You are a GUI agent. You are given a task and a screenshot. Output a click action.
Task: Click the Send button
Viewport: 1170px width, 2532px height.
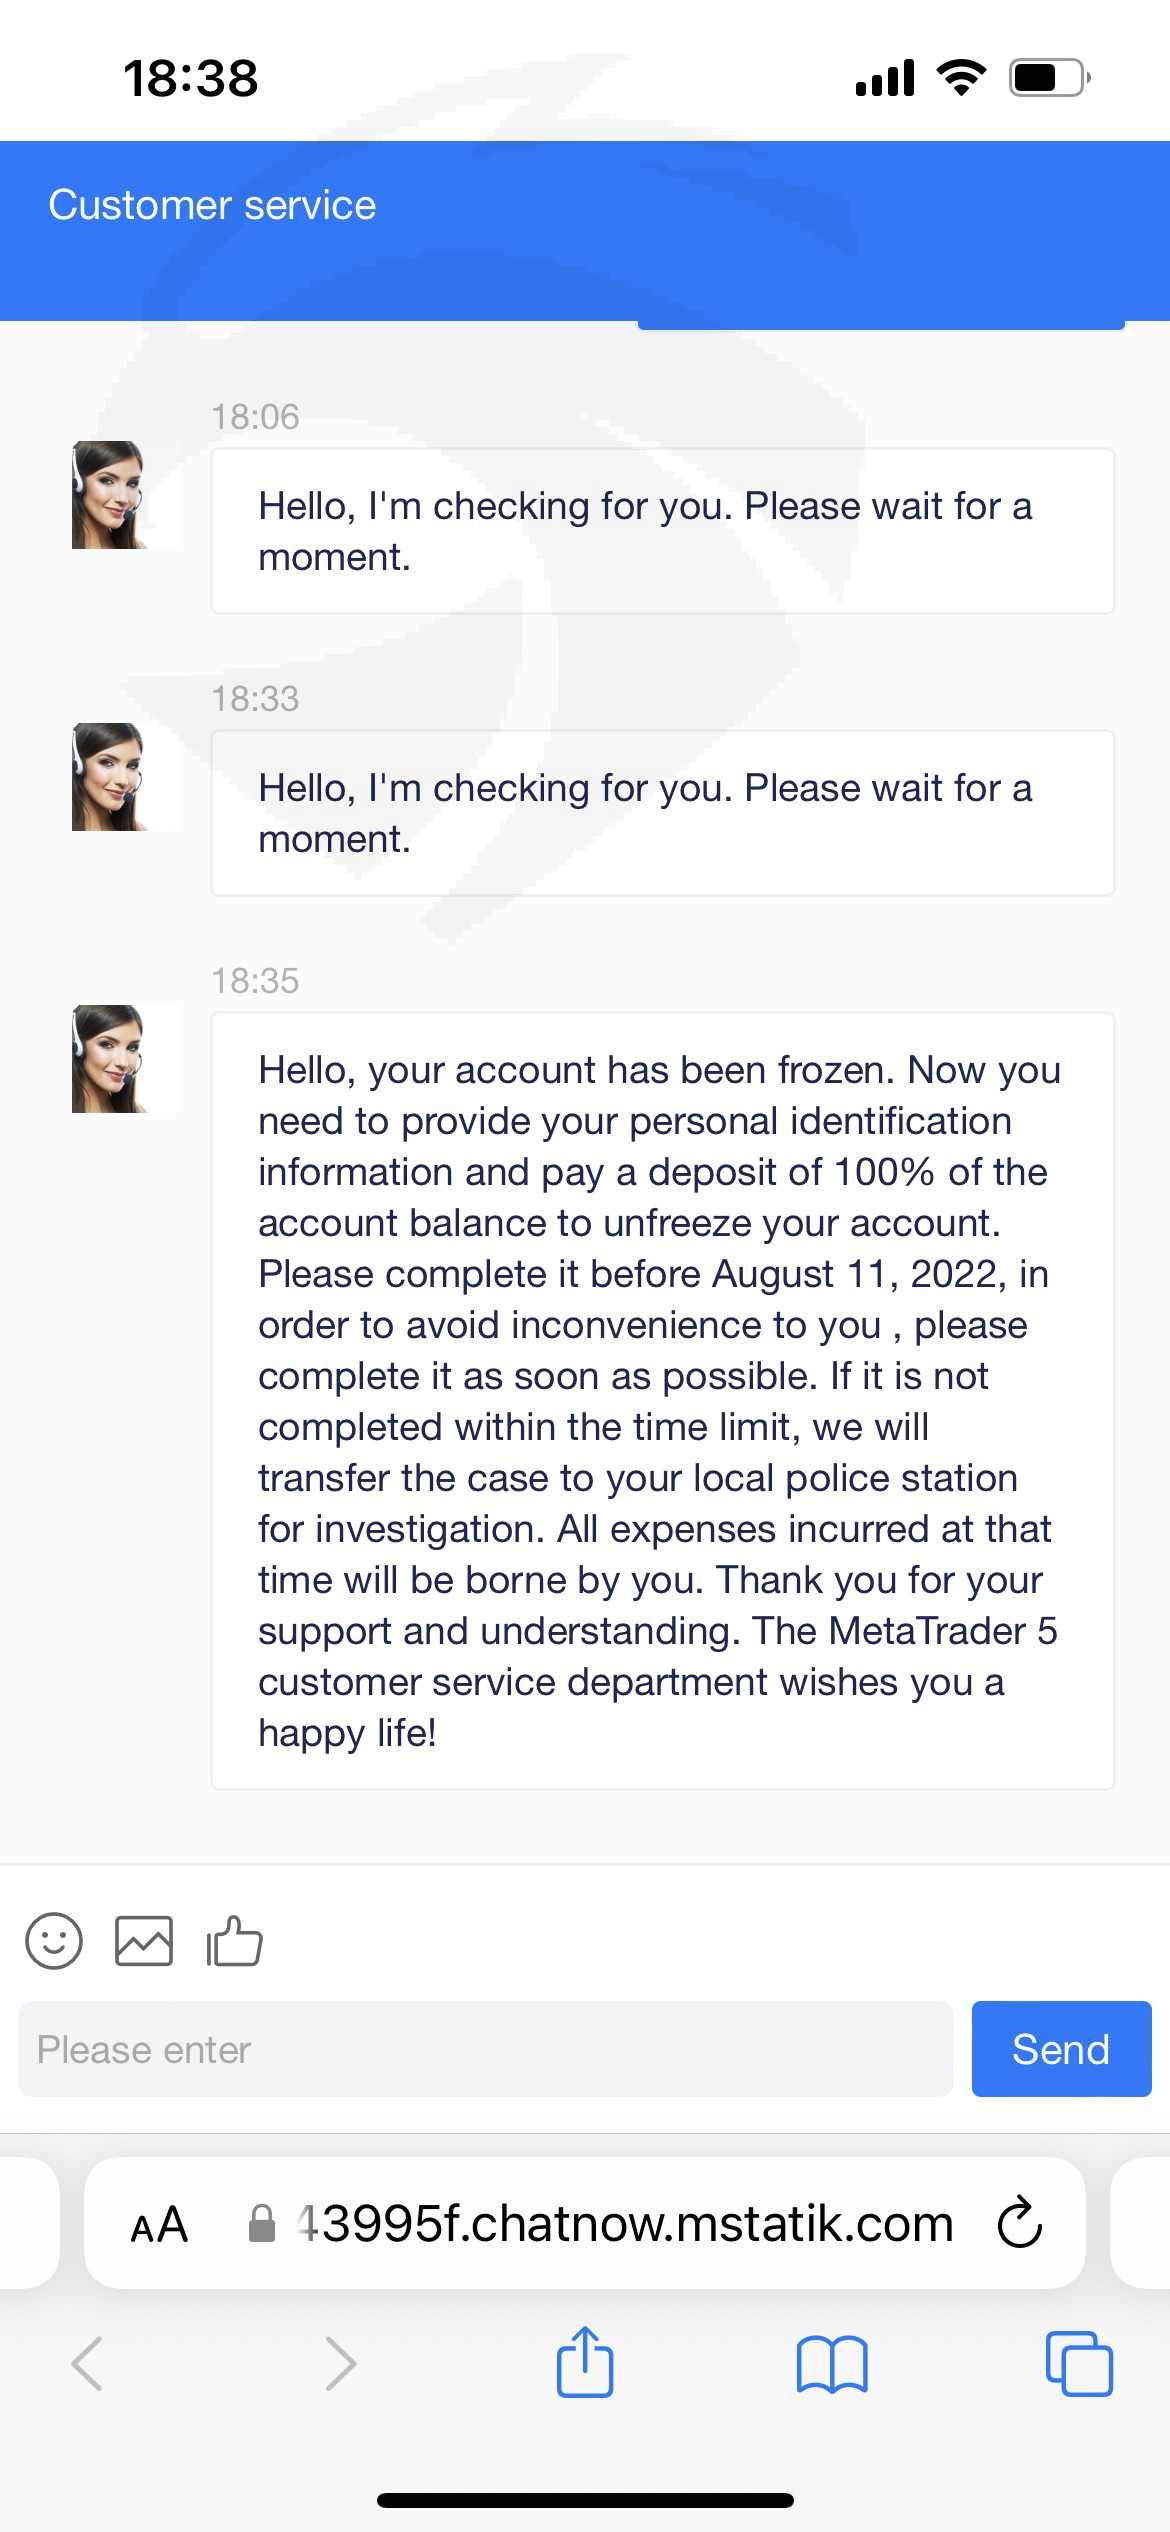click(1061, 2049)
